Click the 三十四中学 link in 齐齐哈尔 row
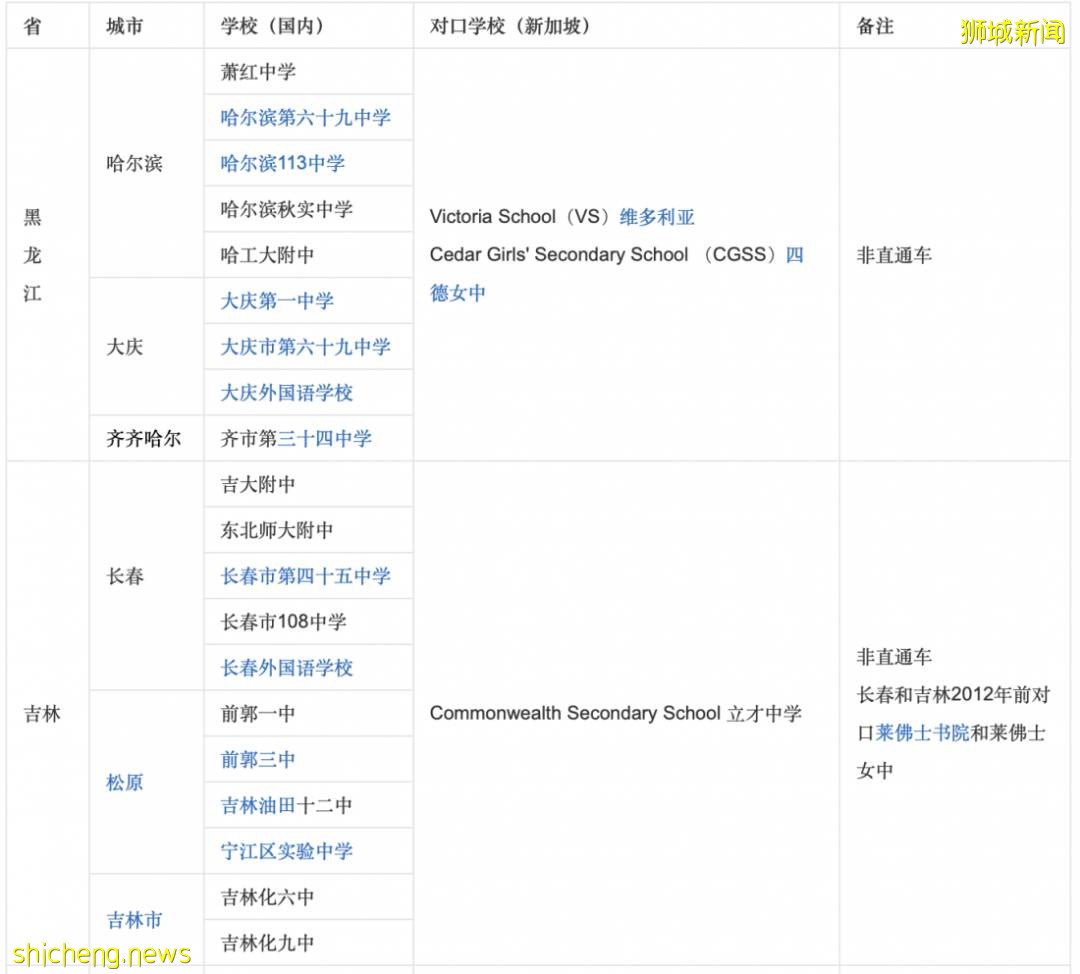The width and height of the screenshot is (1080, 974). point(325,439)
